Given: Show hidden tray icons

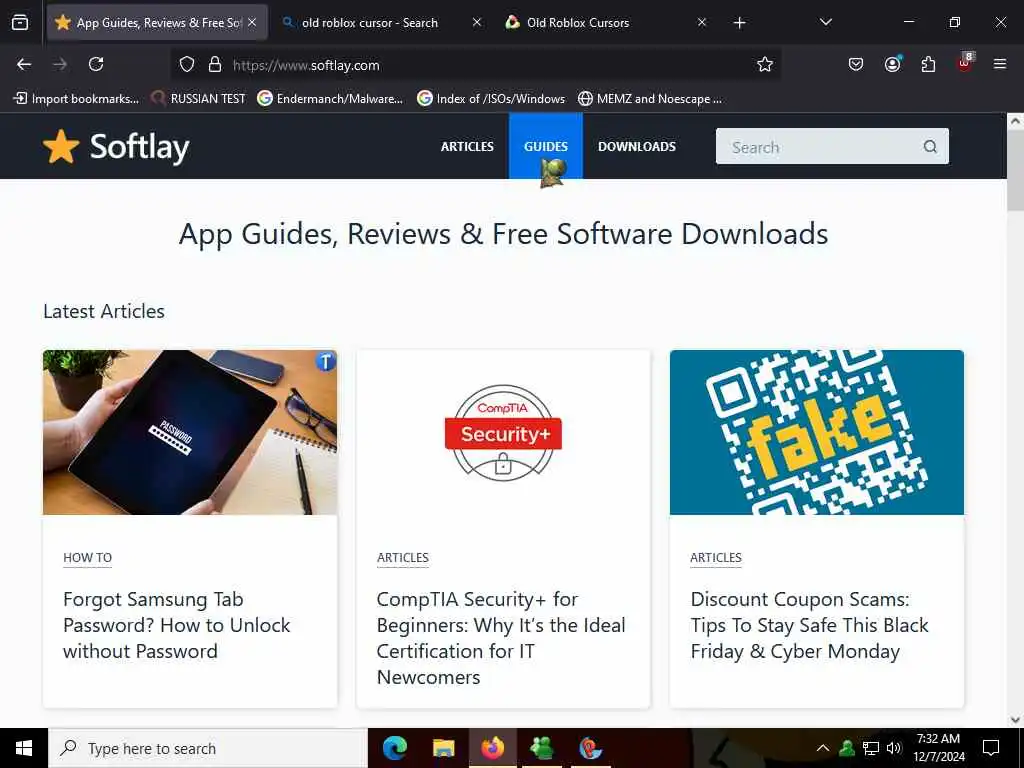Looking at the screenshot, I should (823, 748).
